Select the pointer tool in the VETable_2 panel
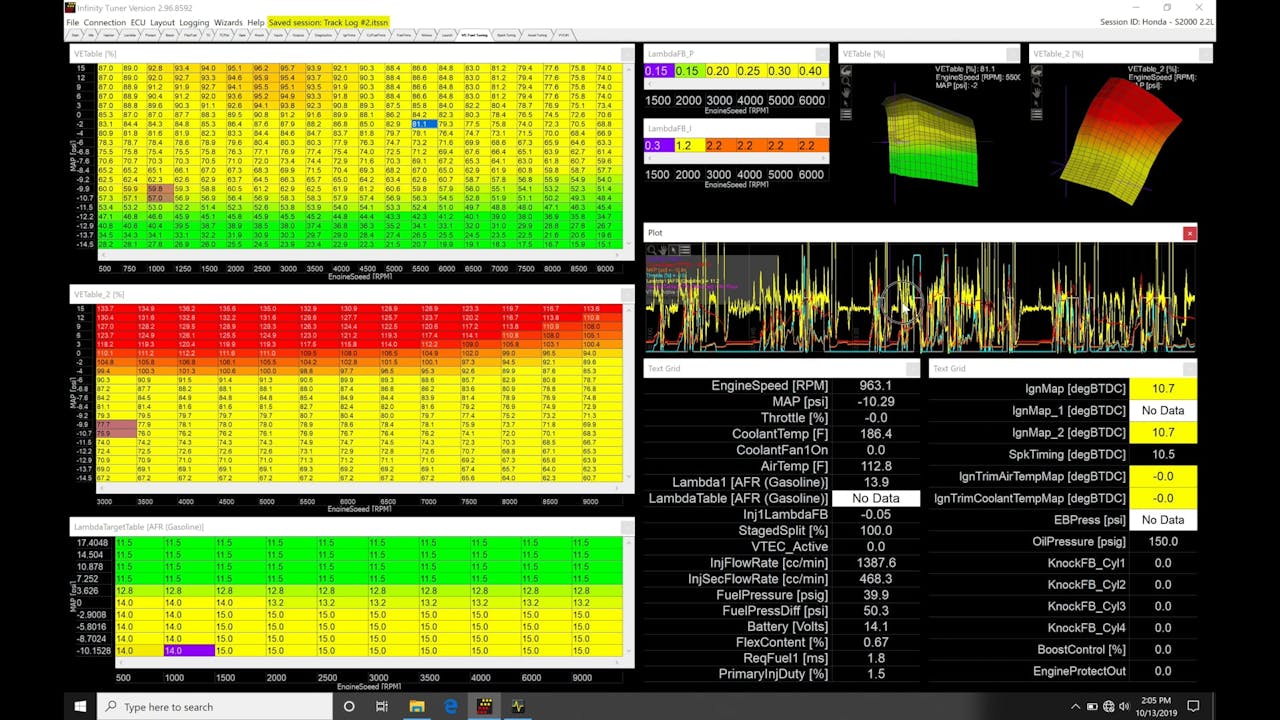The height and width of the screenshot is (720, 1280). click(1037, 103)
